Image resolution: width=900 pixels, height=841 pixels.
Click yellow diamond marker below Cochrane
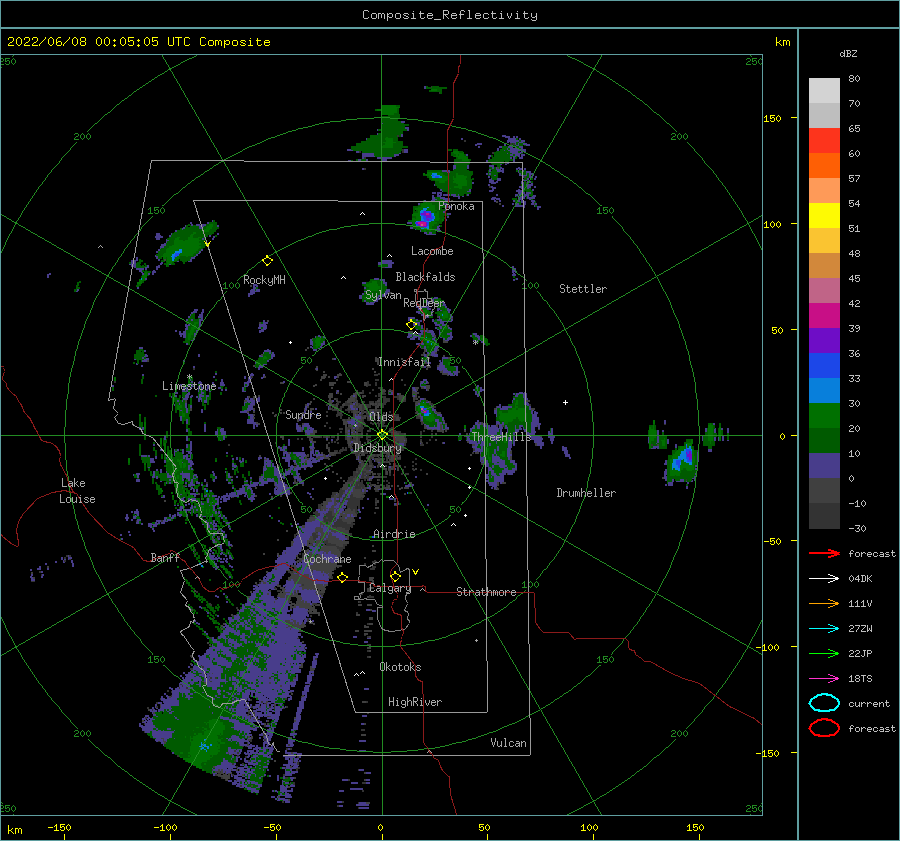pos(342,578)
